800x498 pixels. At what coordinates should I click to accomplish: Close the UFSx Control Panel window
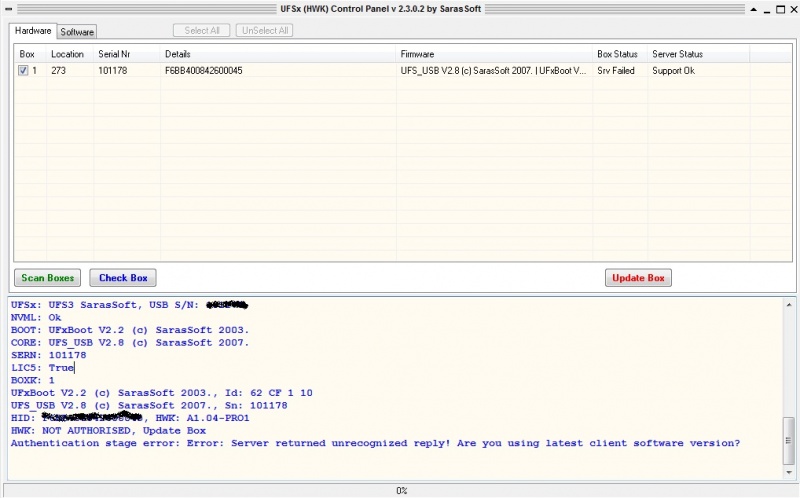click(794, 9)
